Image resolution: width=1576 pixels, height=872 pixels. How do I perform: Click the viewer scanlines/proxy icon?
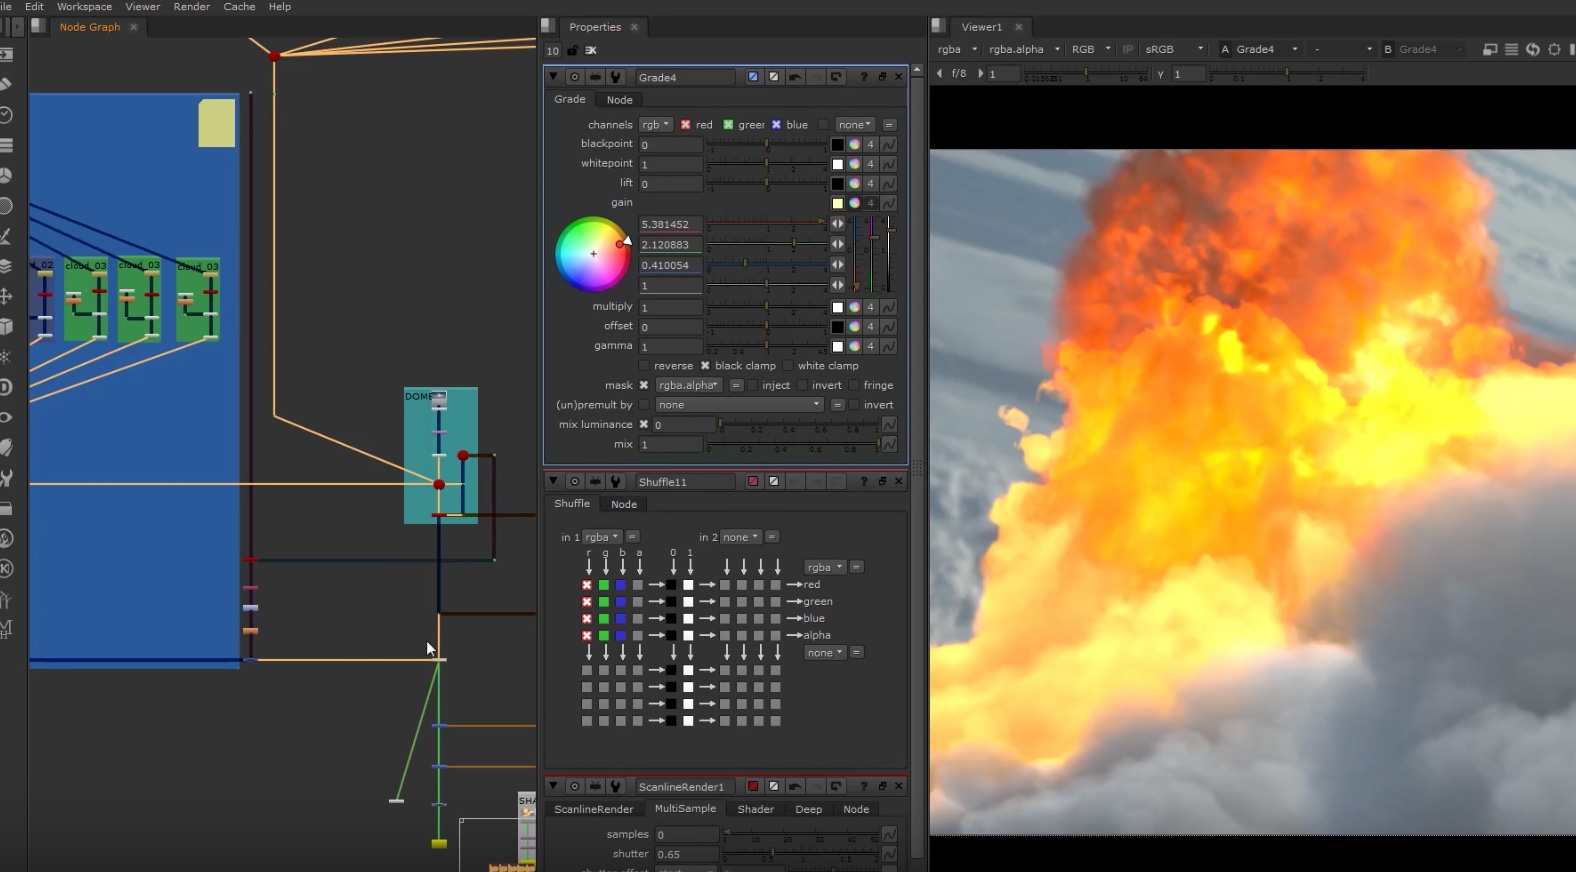tap(1511, 49)
